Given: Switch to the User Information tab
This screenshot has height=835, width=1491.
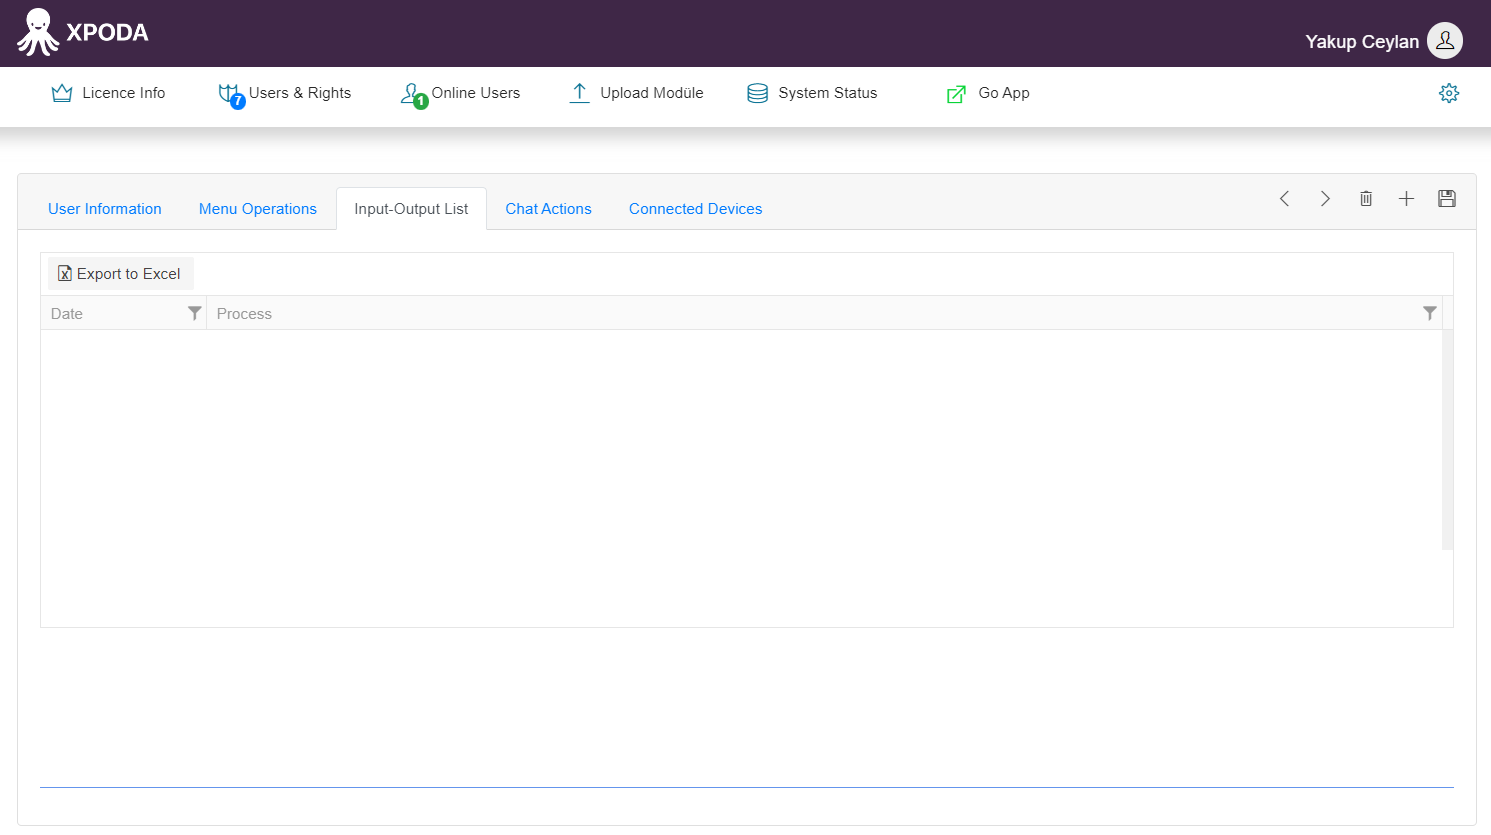Looking at the screenshot, I should coord(105,209).
